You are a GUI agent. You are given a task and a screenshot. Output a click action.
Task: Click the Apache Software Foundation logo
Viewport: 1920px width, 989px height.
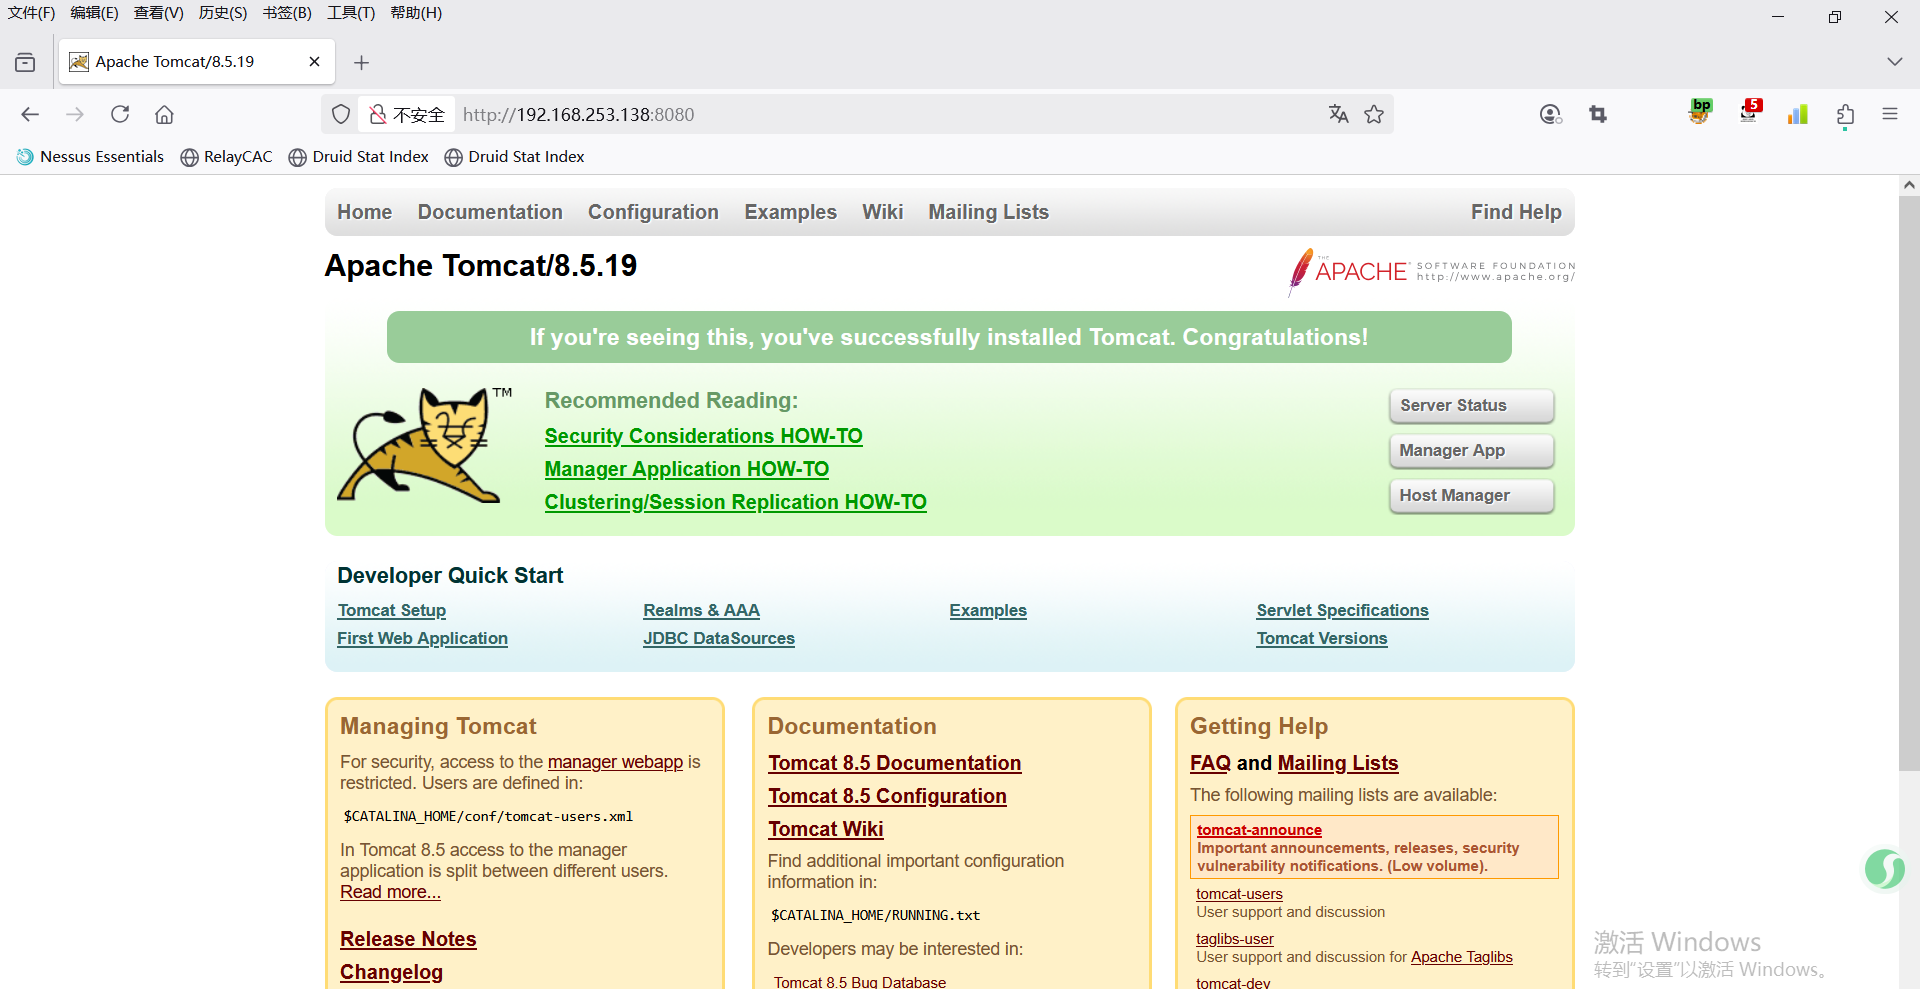[x=1431, y=271]
